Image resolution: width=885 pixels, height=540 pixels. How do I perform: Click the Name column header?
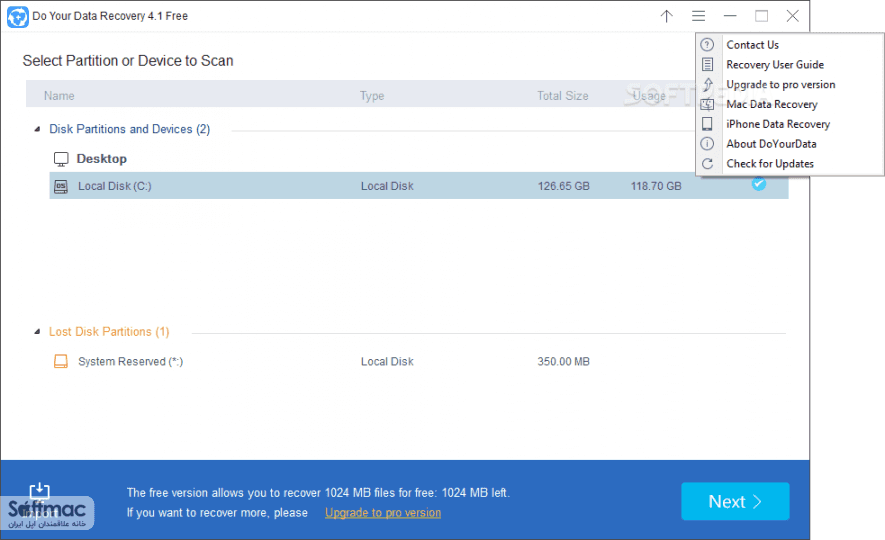[59, 96]
